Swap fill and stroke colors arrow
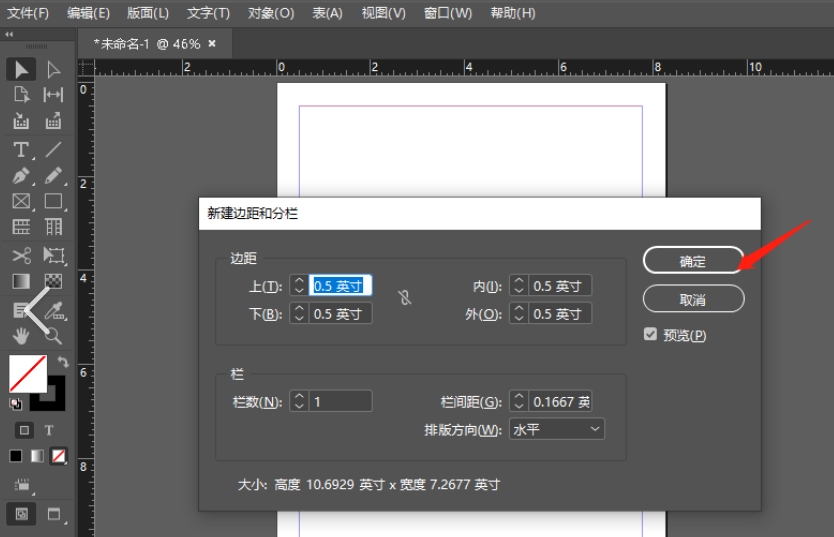The image size is (834, 537). [x=63, y=362]
